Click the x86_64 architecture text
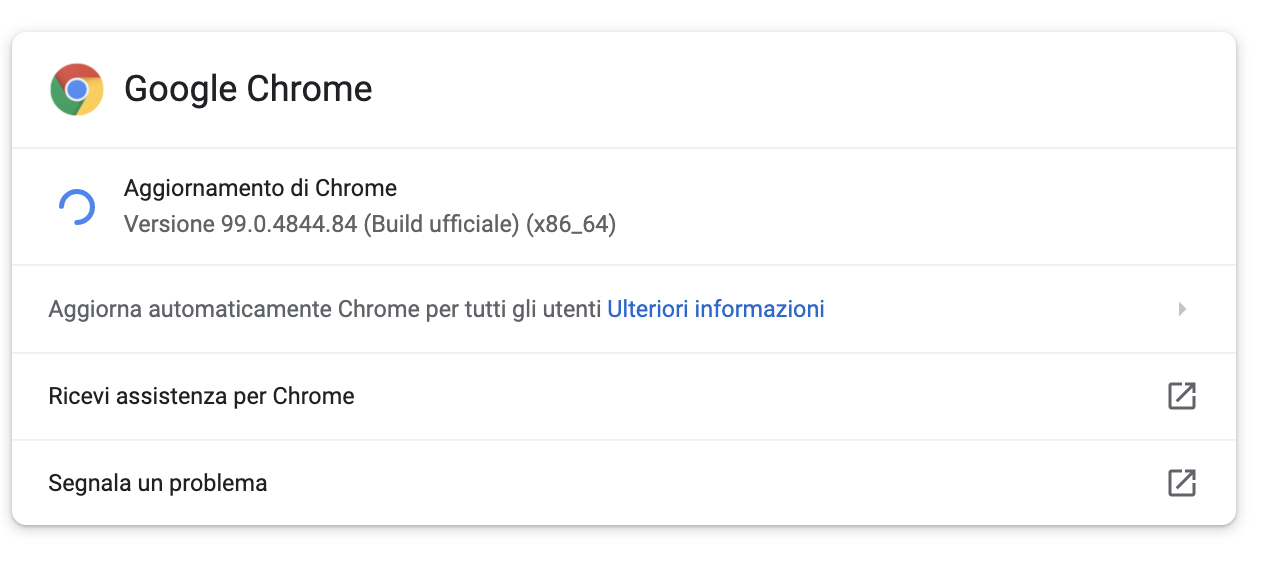Screen dimensions: 1286x562 [571, 224]
